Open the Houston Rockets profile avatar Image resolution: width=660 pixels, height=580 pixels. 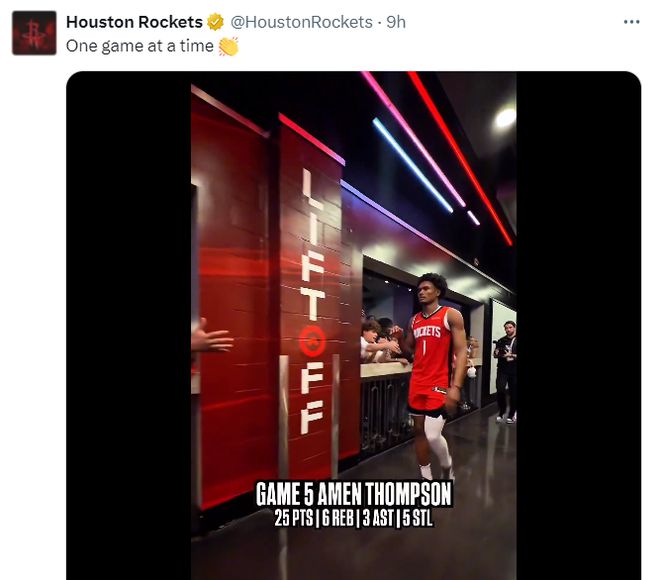point(34,33)
